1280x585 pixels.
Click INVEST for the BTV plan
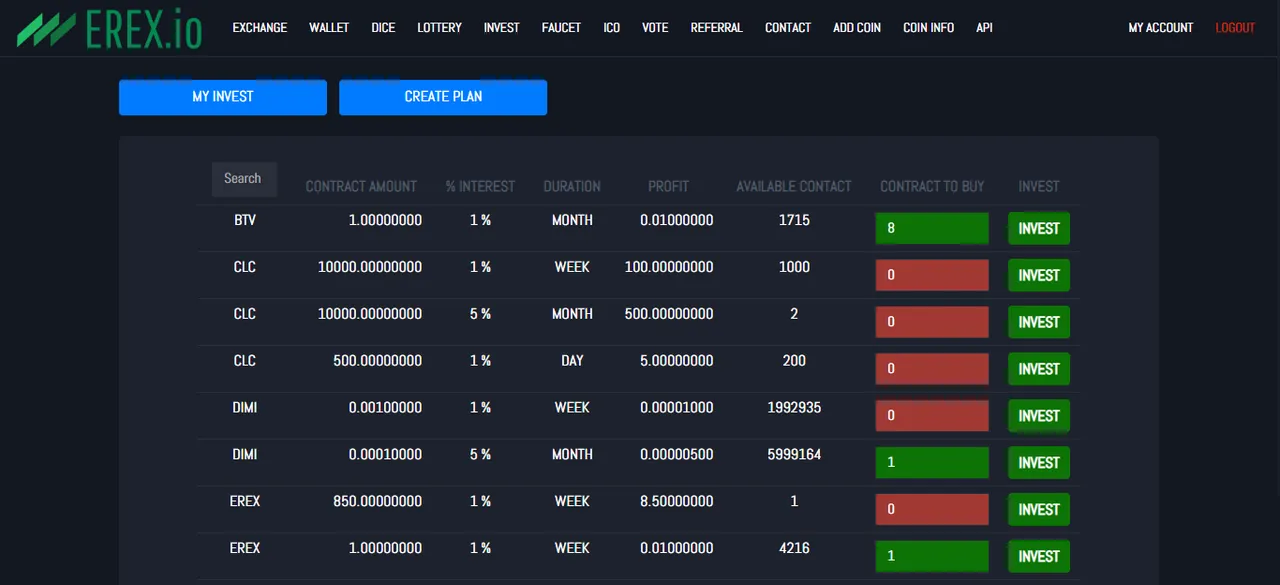point(1039,228)
